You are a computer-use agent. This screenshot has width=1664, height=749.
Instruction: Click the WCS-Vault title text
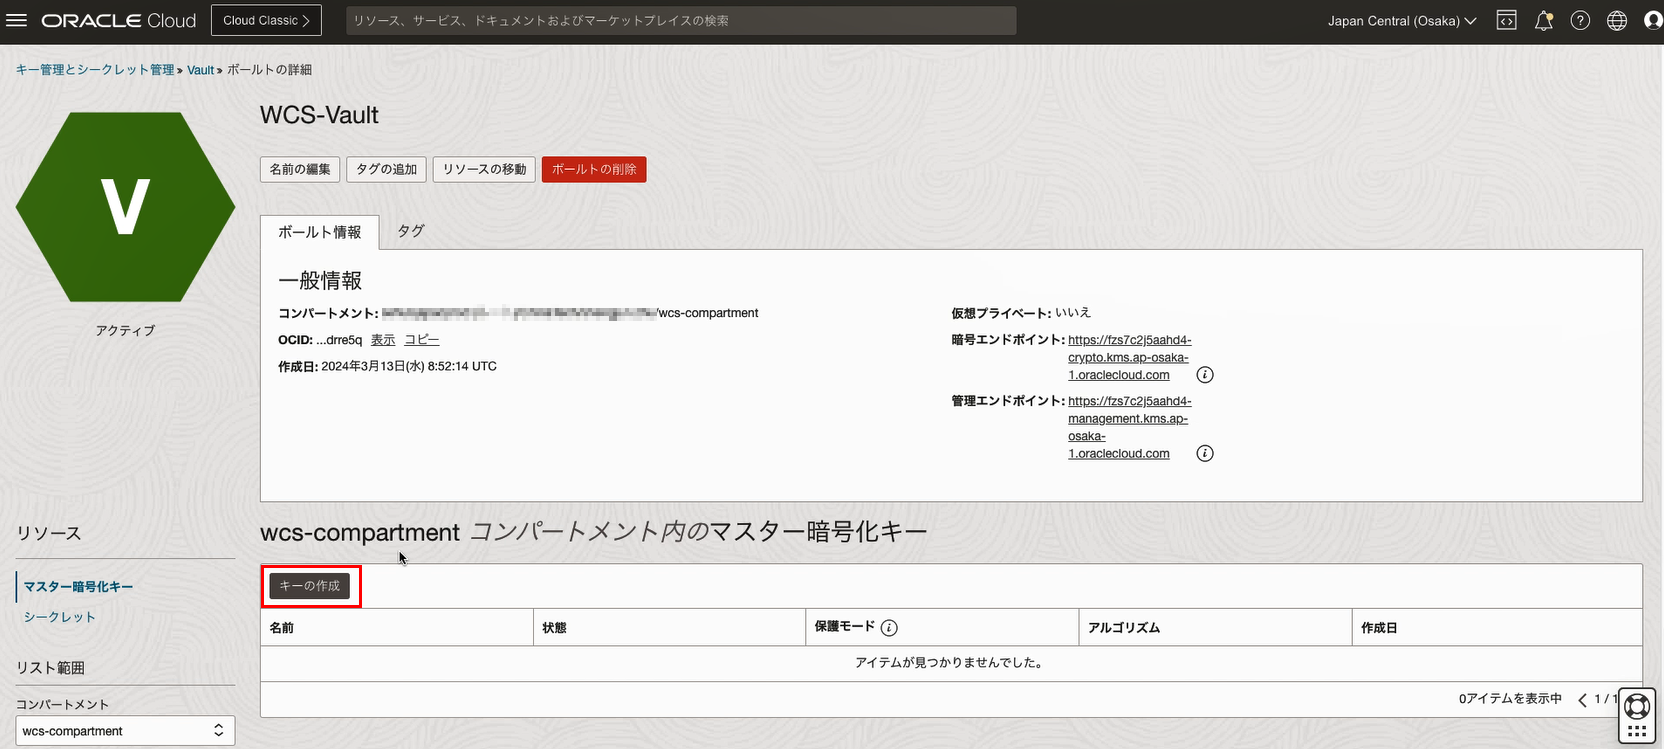point(319,115)
